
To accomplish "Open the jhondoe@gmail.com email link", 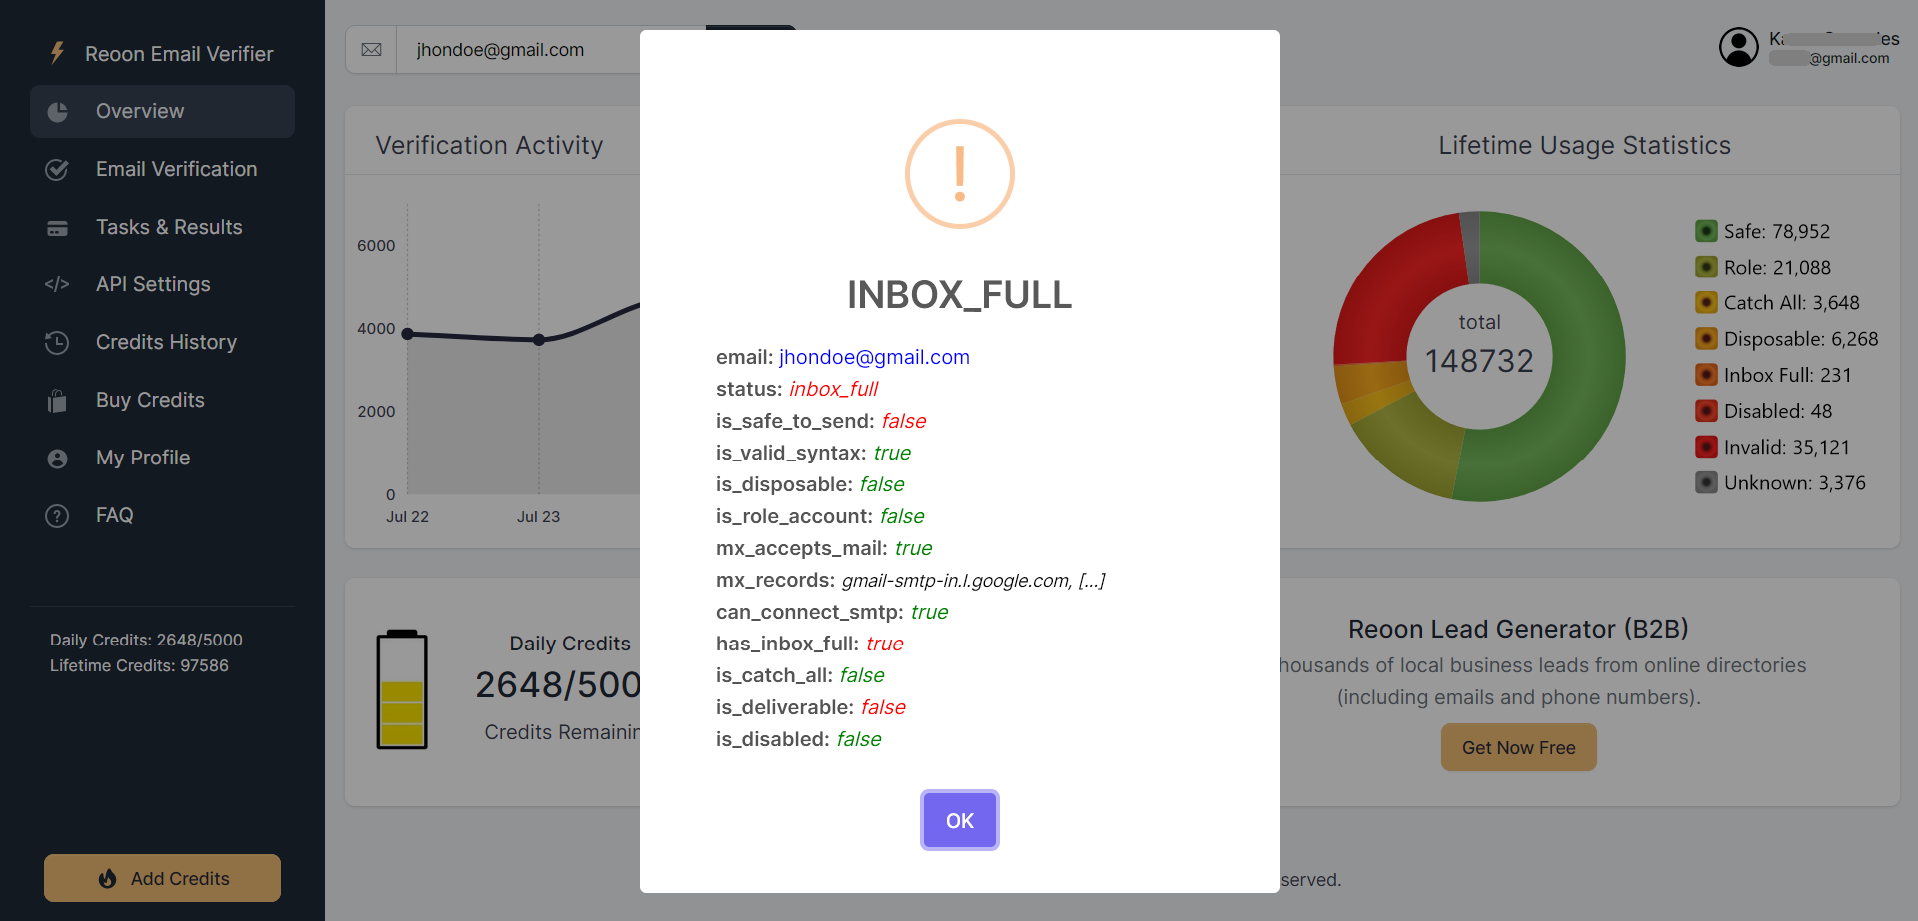I will (873, 357).
